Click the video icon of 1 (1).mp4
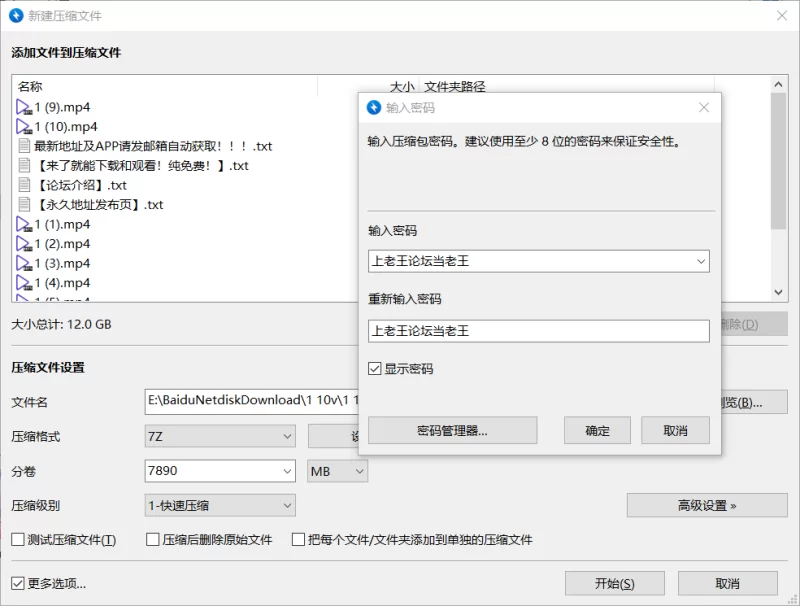 point(24,224)
